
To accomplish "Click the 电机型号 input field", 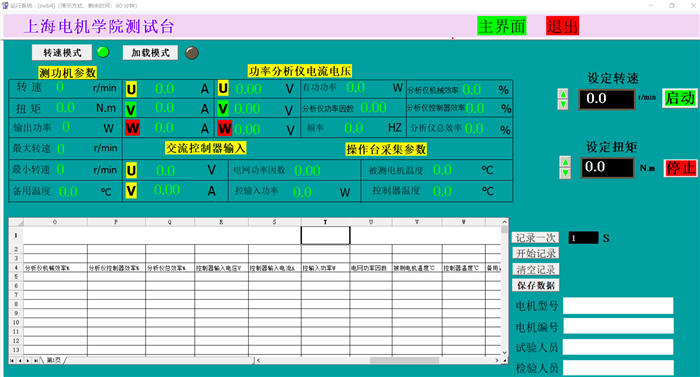I will tap(618, 306).
